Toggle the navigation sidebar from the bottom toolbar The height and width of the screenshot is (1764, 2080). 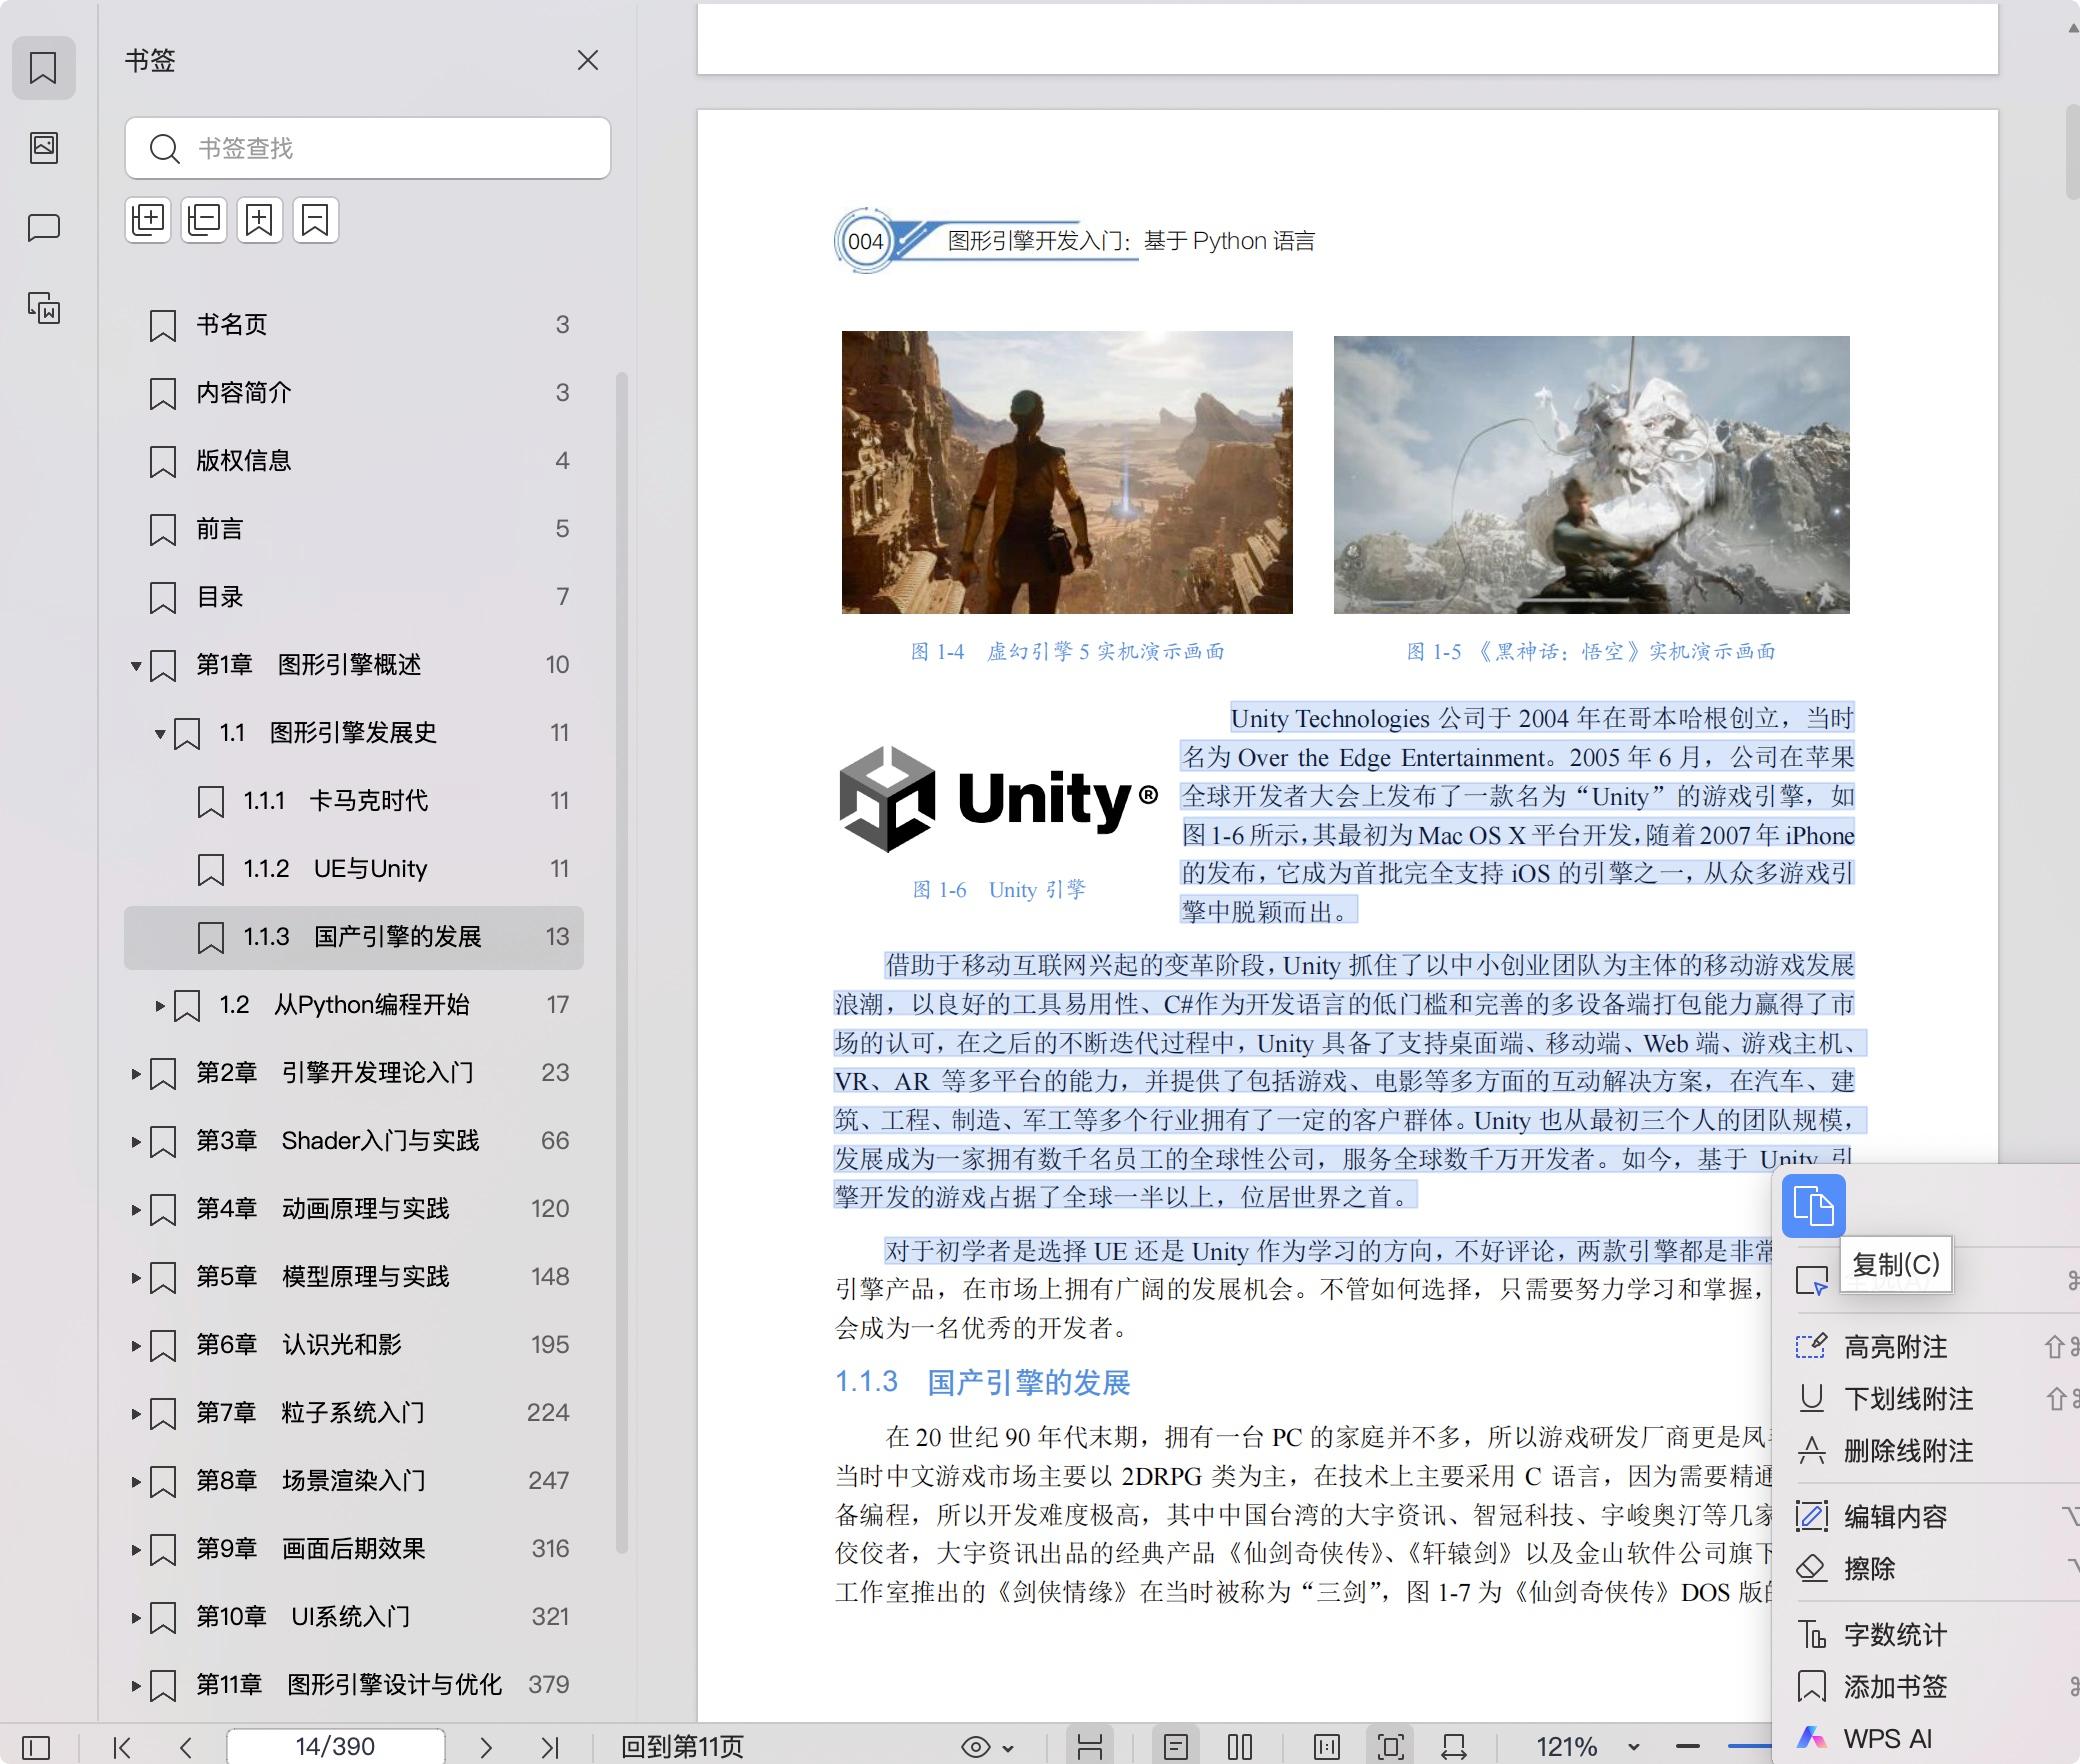coord(37,1746)
